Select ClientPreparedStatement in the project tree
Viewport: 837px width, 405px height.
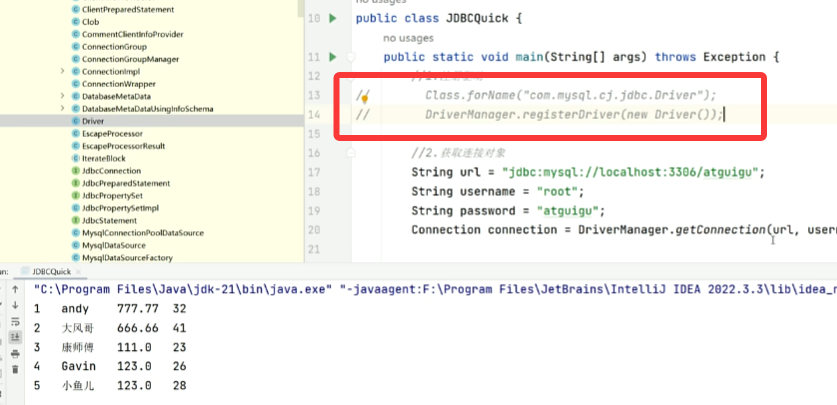point(128,10)
